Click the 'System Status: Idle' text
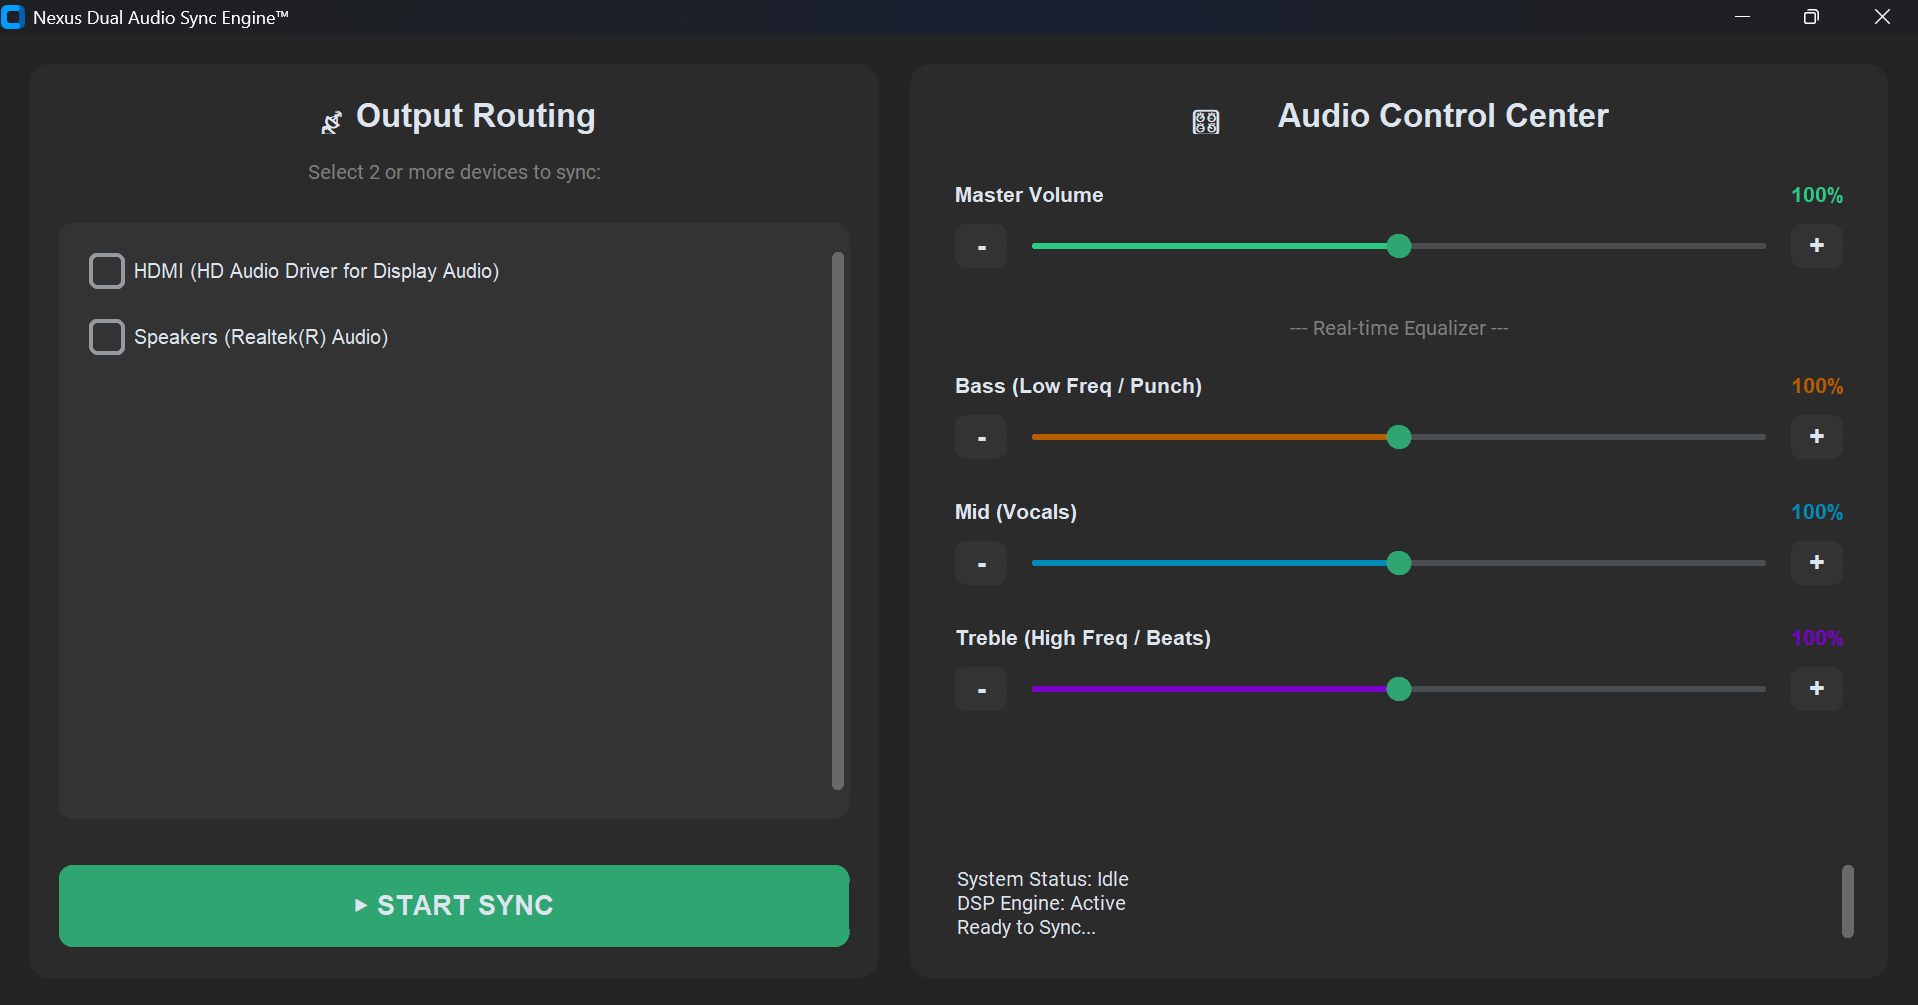Screen dimensions: 1918x1005 coord(1042,879)
